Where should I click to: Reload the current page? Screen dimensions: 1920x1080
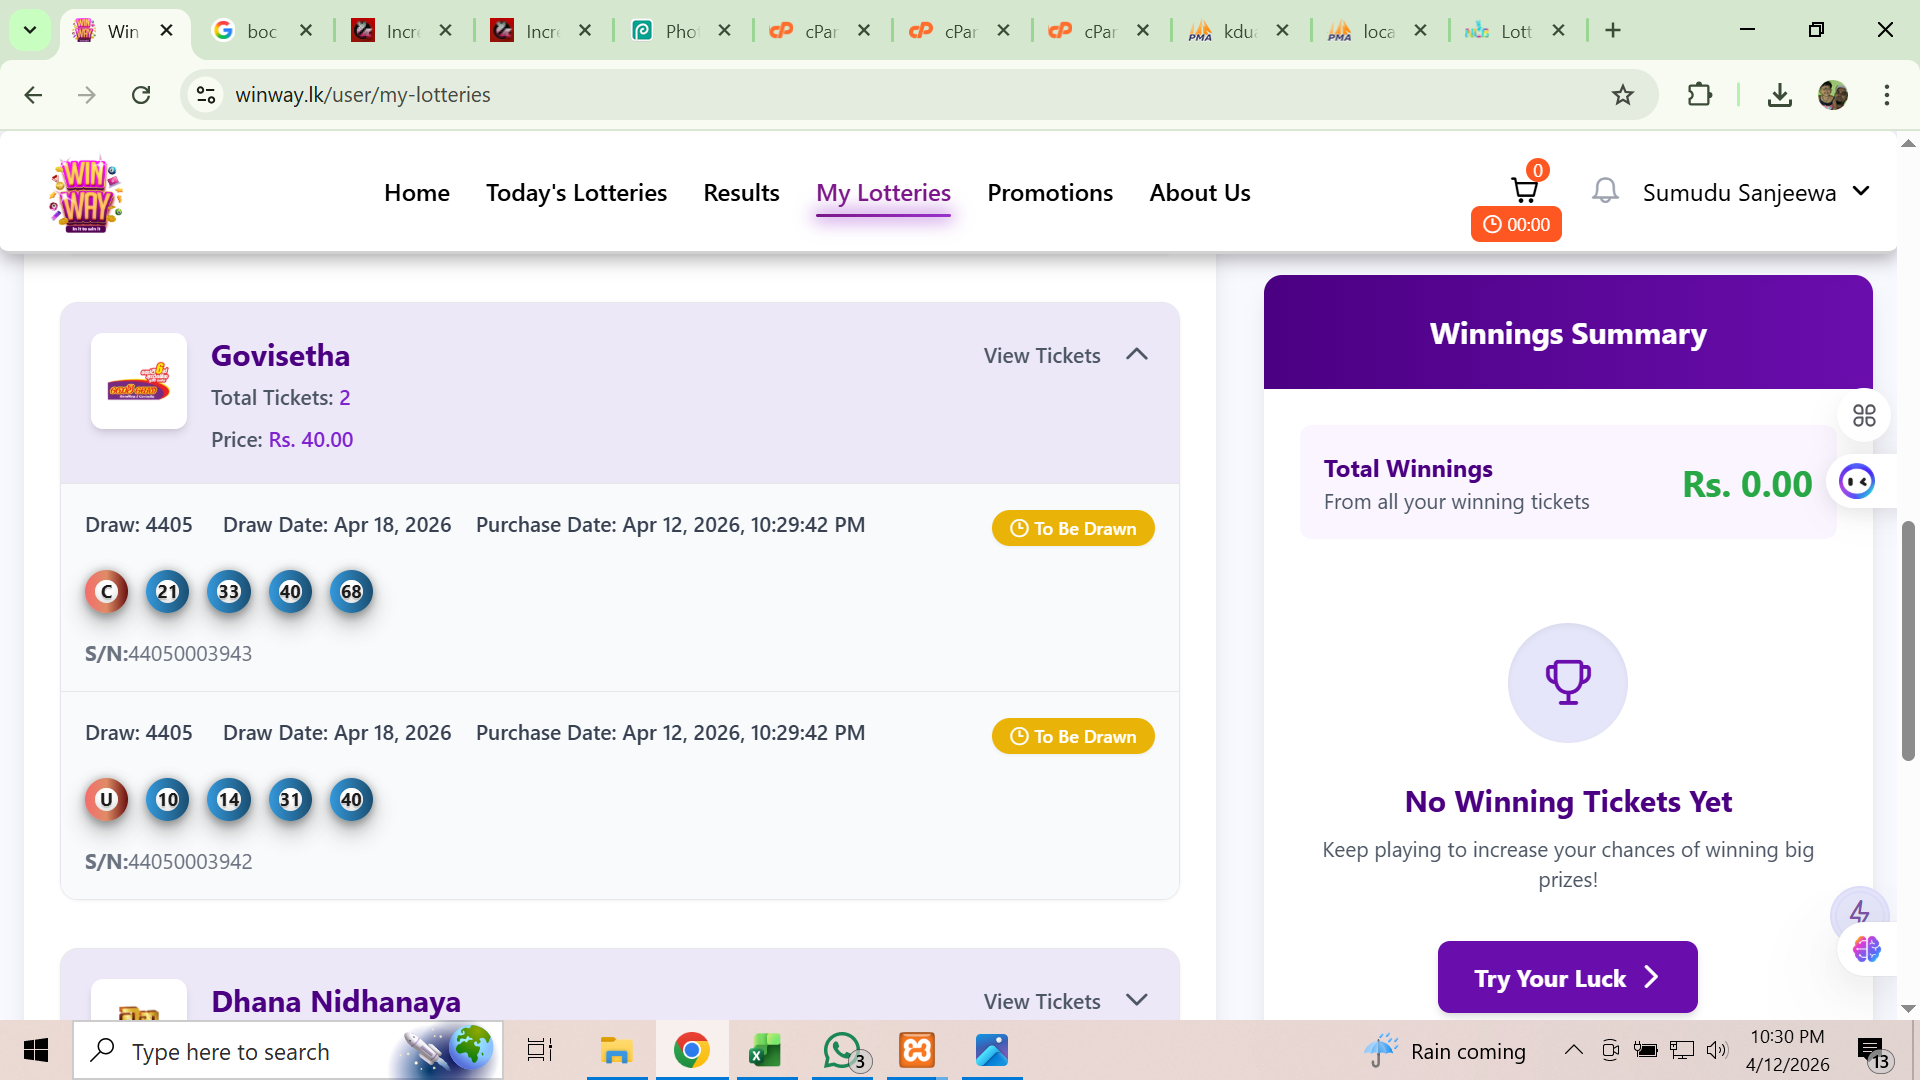click(141, 95)
